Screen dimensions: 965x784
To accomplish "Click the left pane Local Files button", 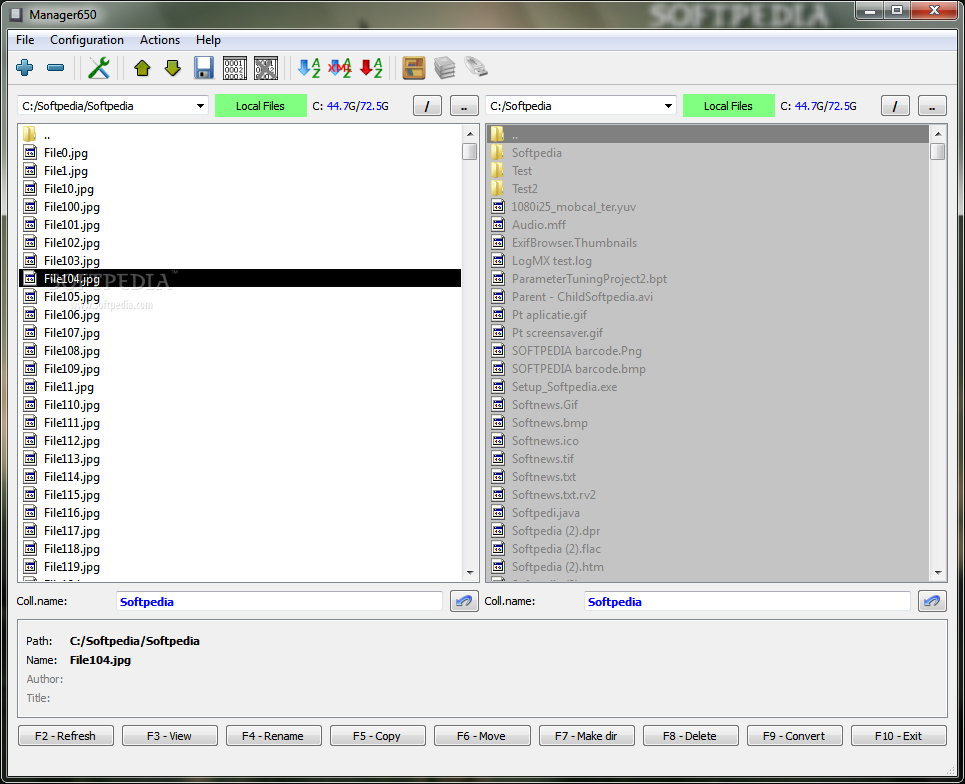I will tap(260, 106).
